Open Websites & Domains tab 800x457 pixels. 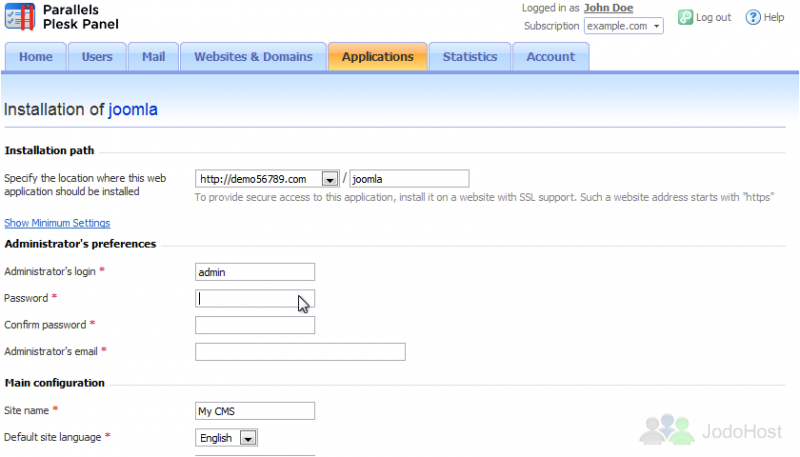point(253,57)
